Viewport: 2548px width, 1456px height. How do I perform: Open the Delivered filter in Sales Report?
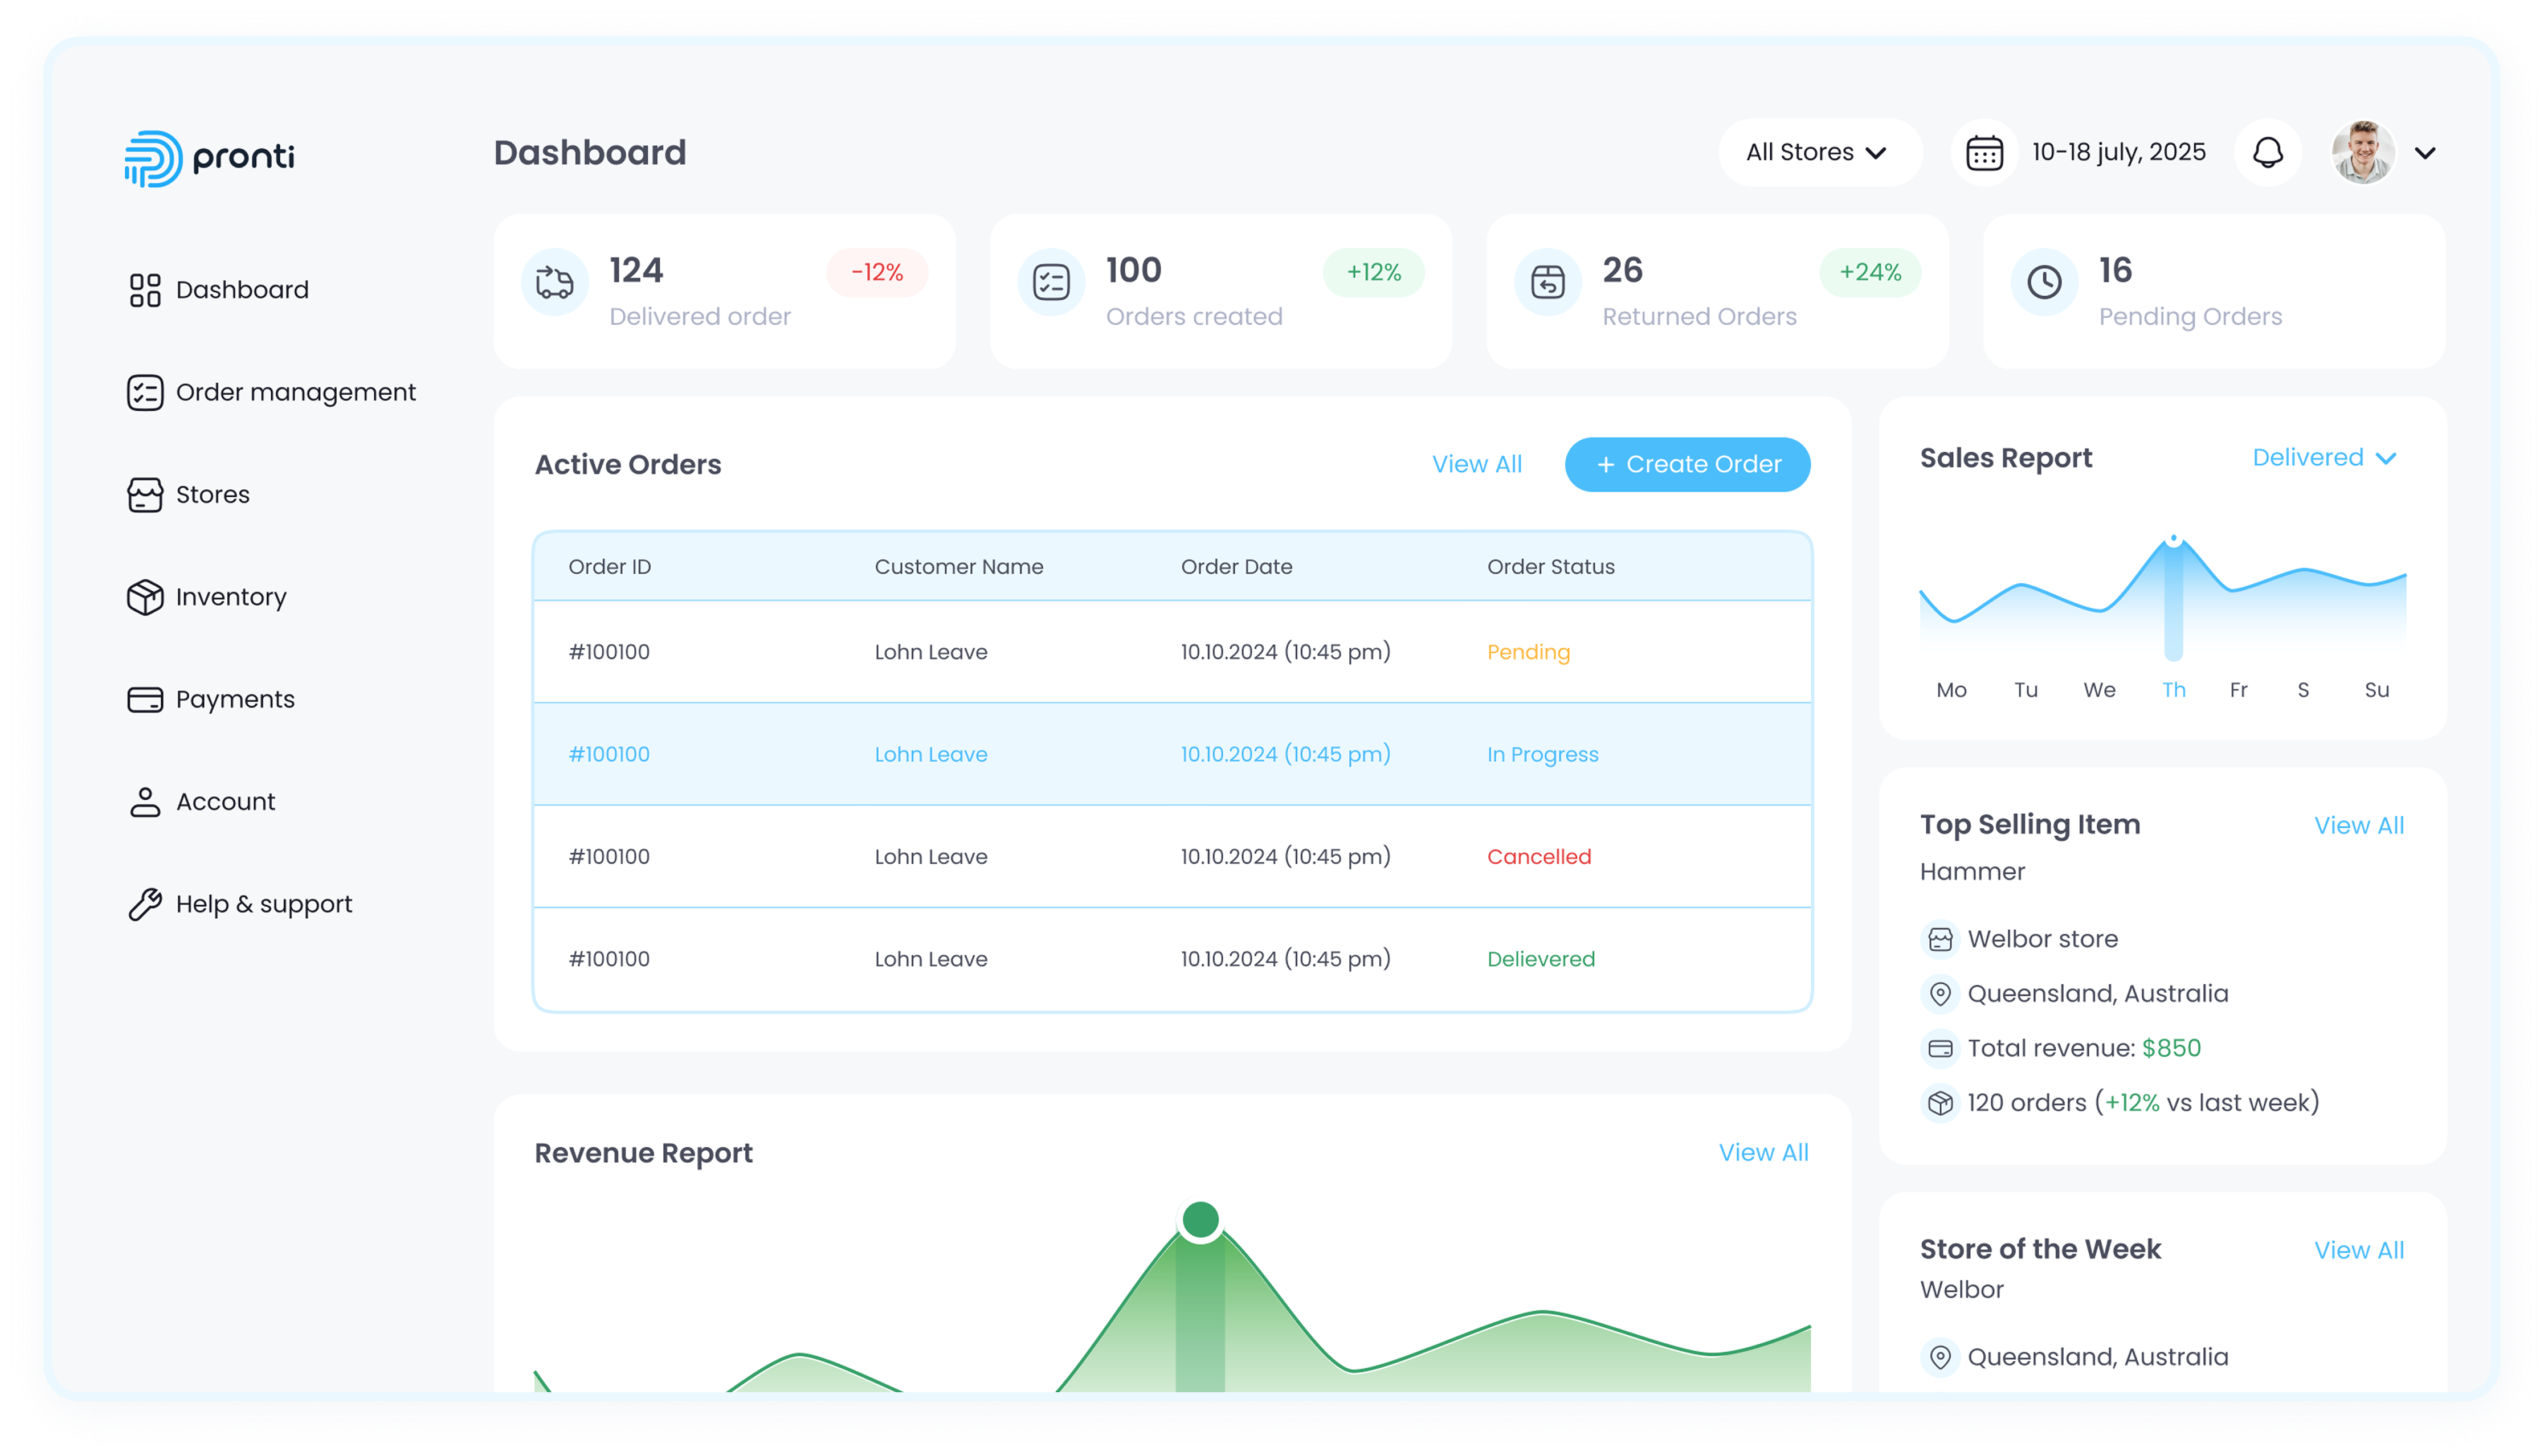[2323, 458]
